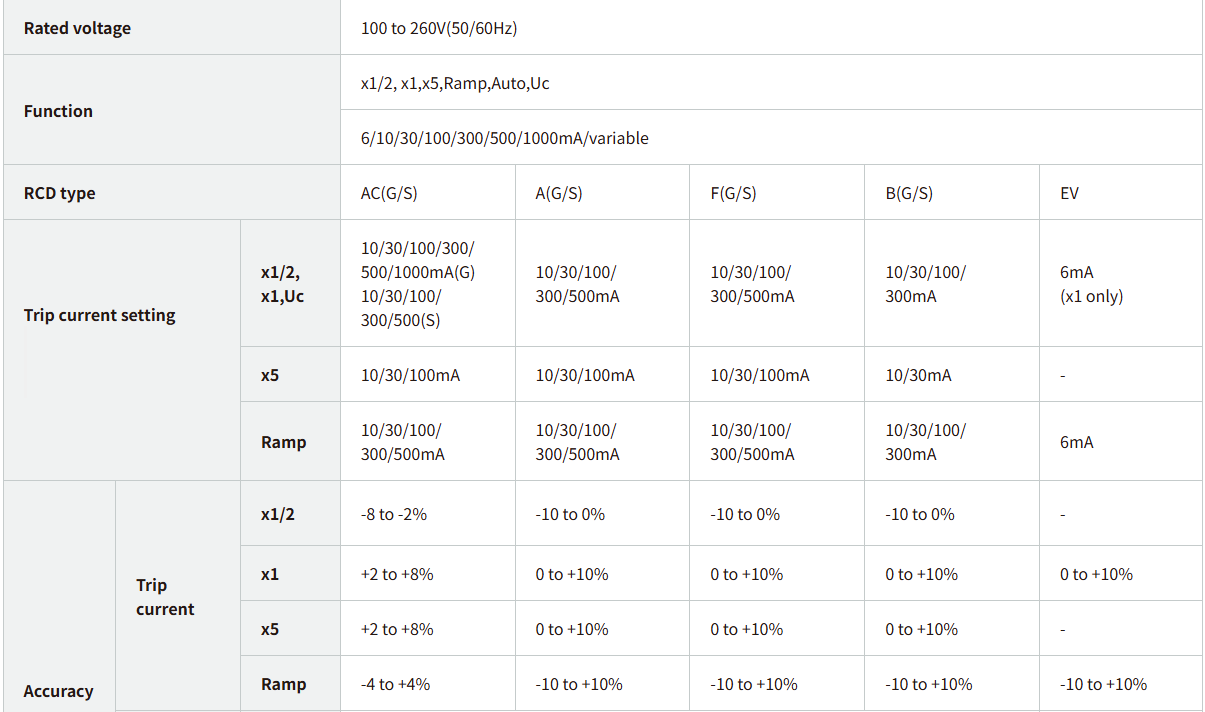Click the RCD type row header

pyautogui.click(x=60, y=193)
